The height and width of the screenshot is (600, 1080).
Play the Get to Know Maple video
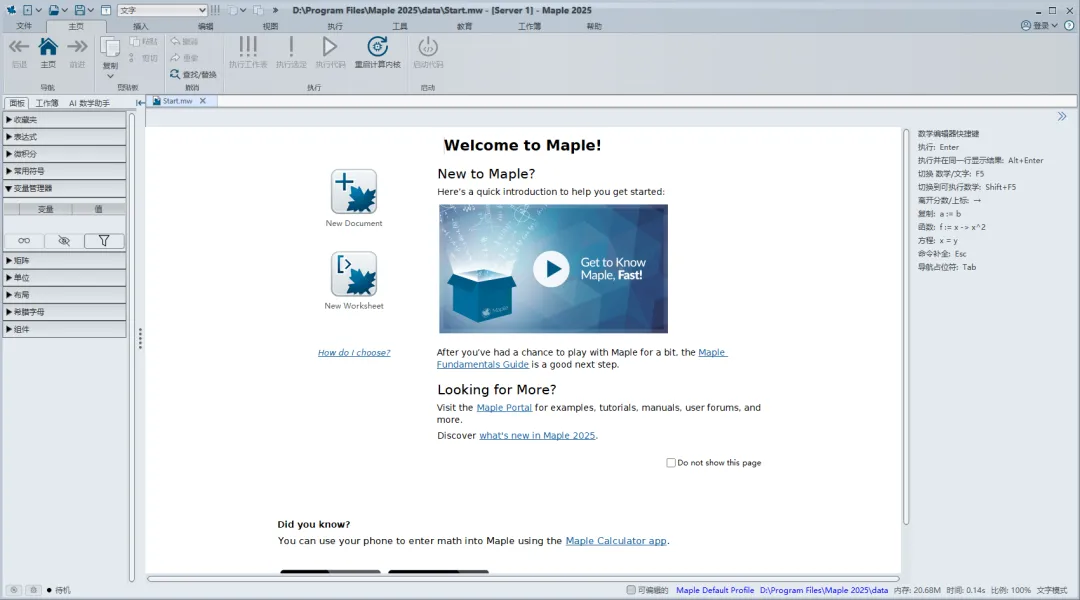551,269
